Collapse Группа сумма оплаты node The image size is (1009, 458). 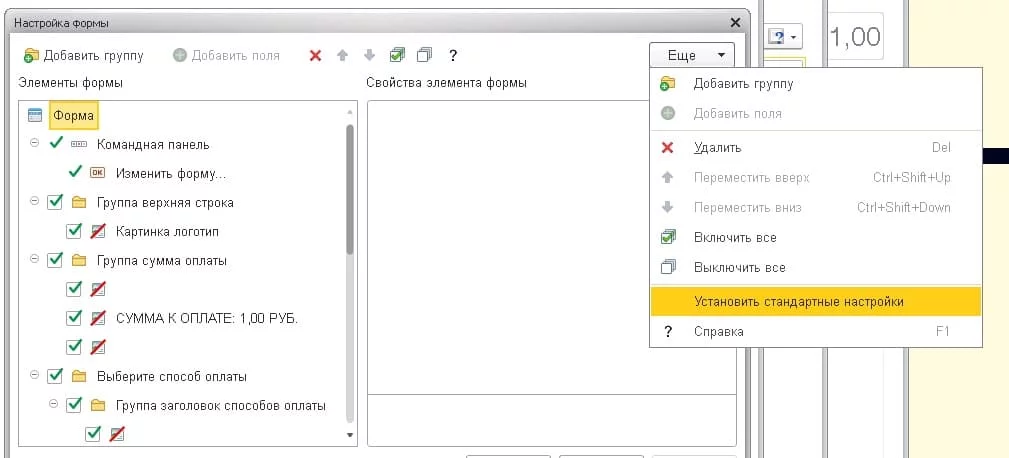click(34, 260)
